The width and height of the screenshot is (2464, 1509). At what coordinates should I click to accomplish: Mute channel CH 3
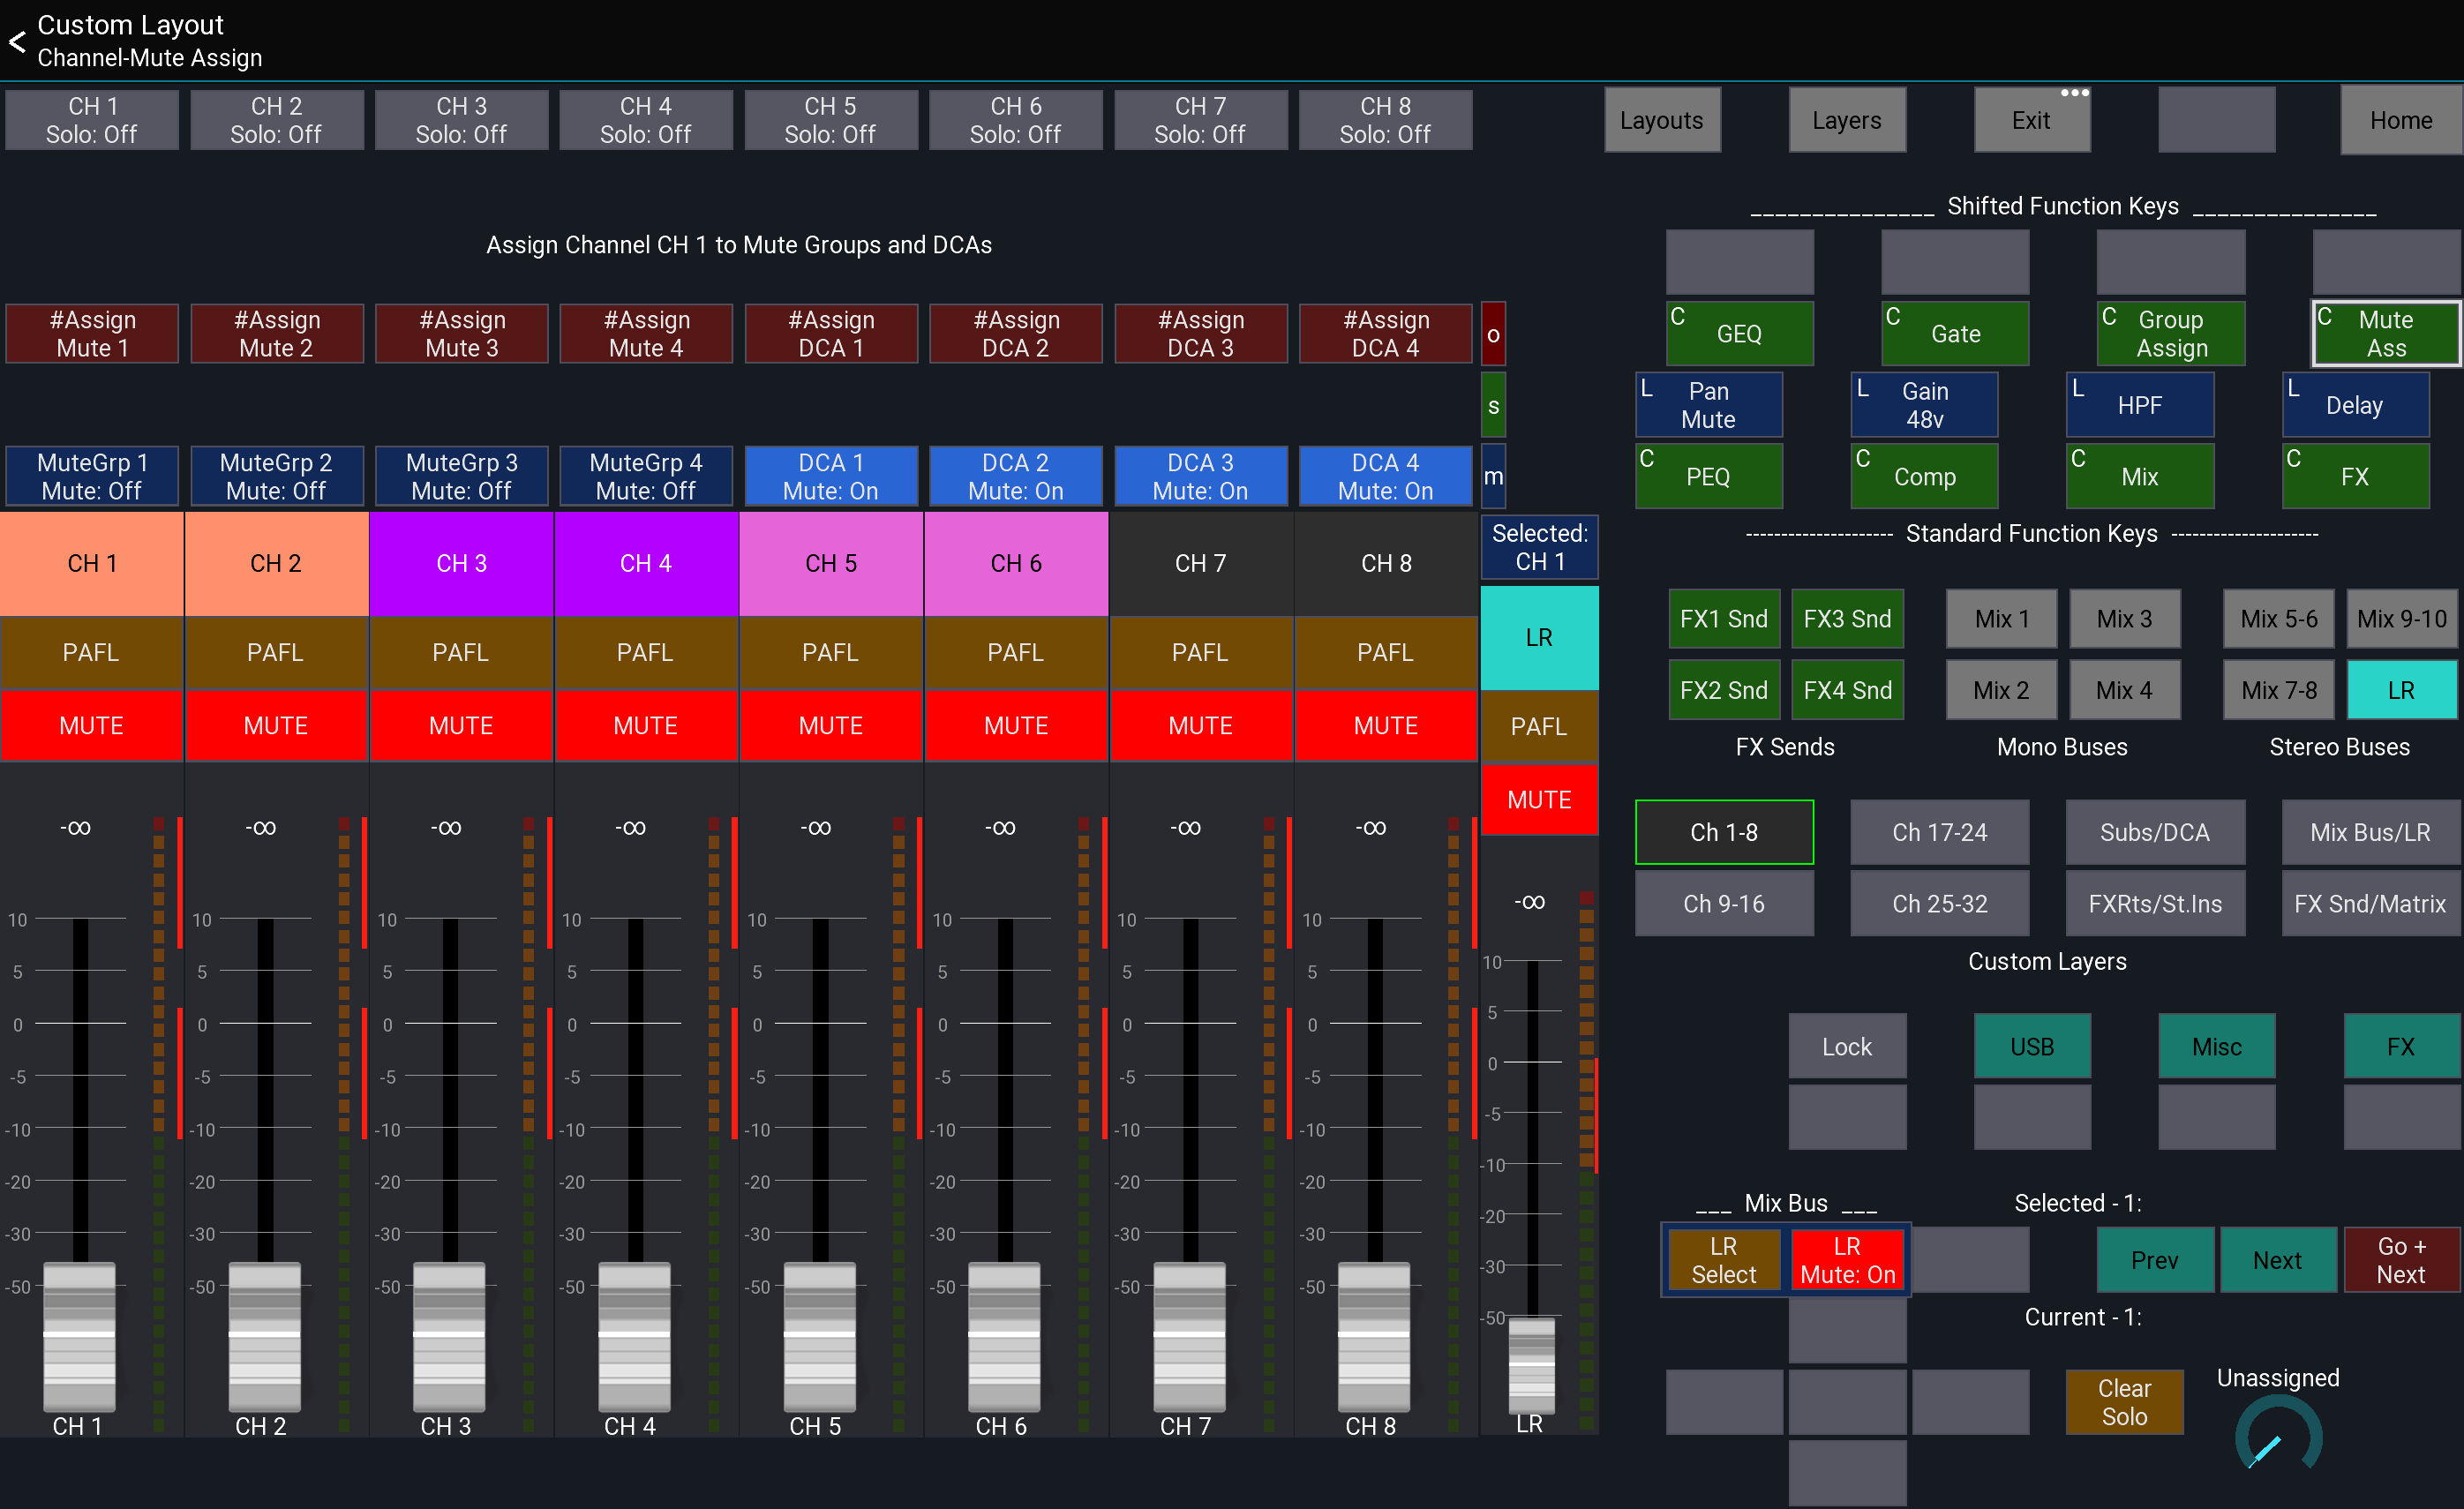coord(461,725)
